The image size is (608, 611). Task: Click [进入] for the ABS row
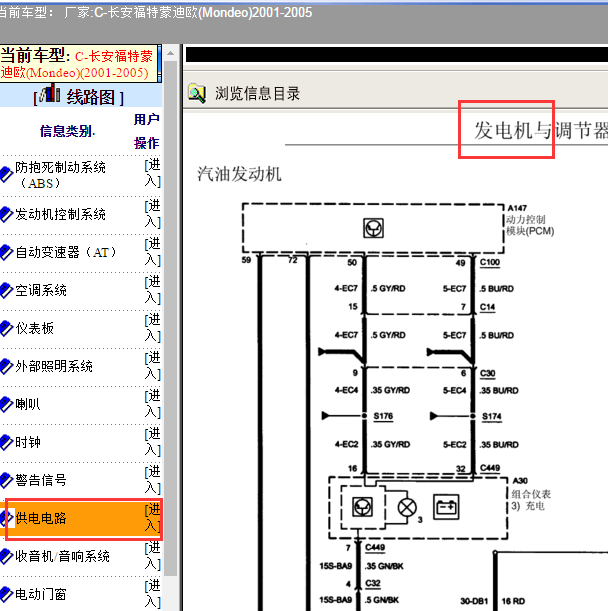point(152,173)
